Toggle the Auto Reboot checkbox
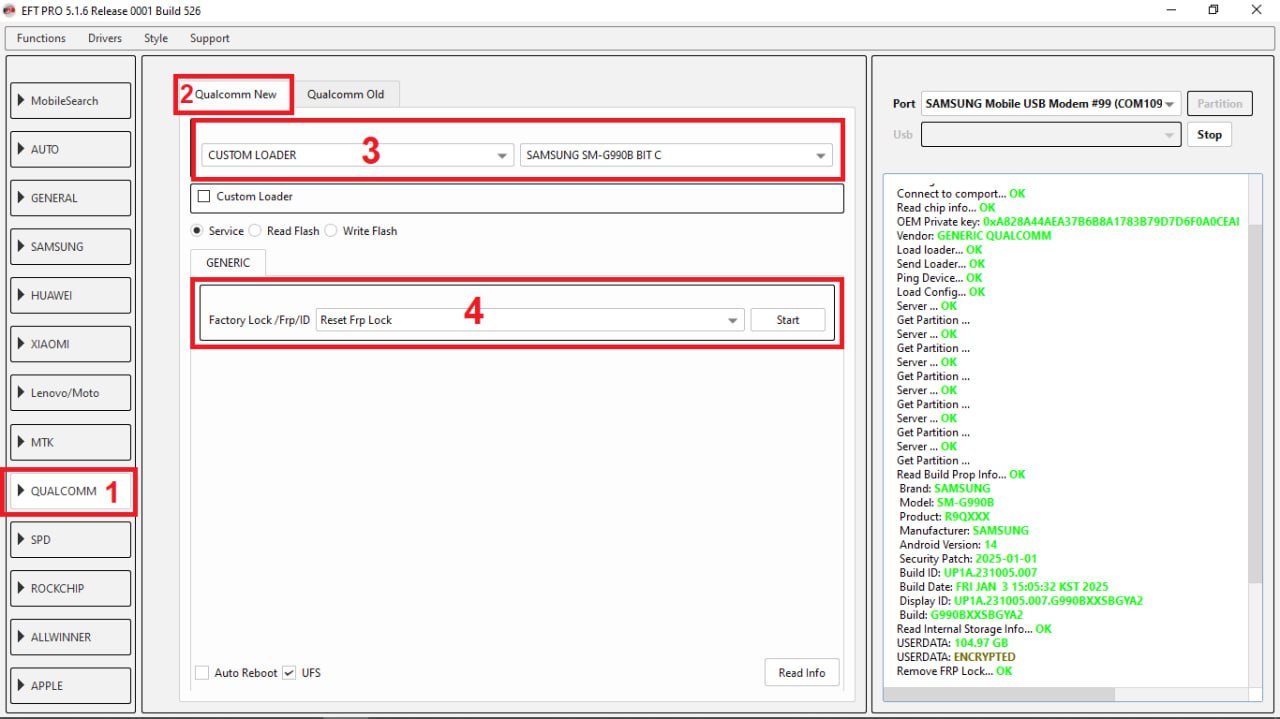 click(x=203, y=673)
